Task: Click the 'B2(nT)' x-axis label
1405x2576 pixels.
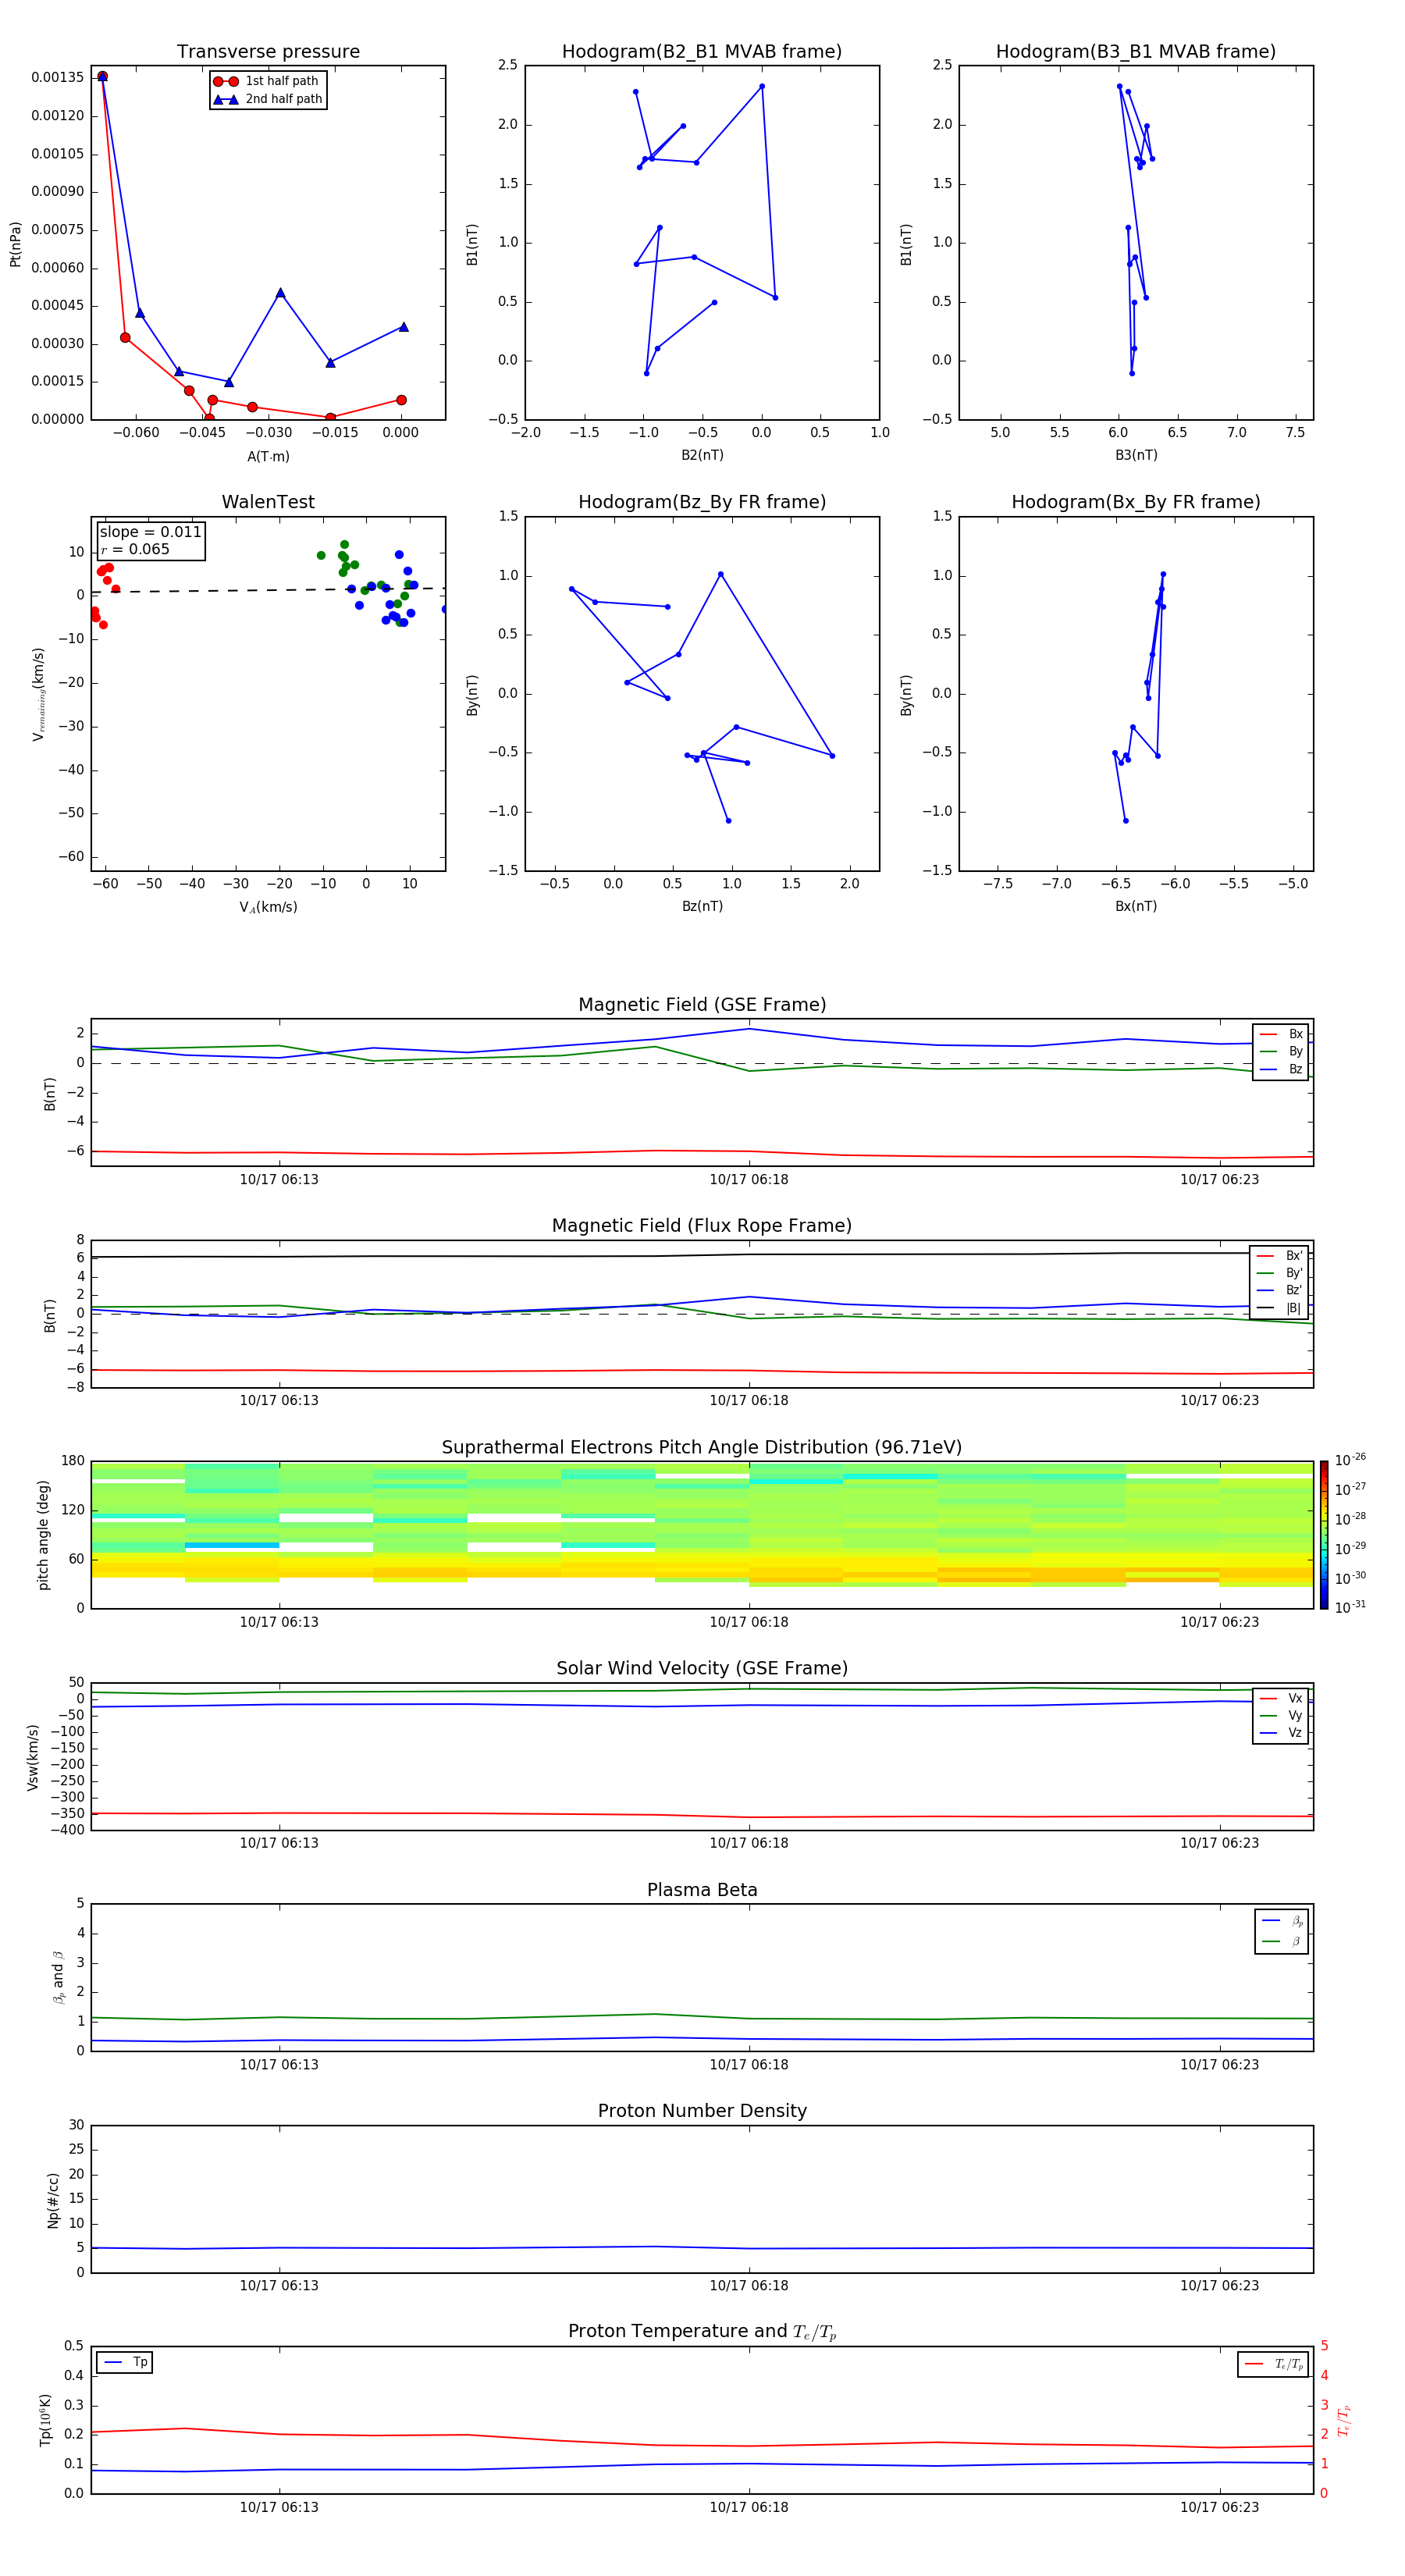Action: [x=702, y=455]
